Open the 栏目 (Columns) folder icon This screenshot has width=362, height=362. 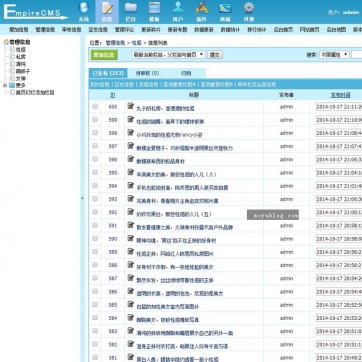(x=131, y=12)
